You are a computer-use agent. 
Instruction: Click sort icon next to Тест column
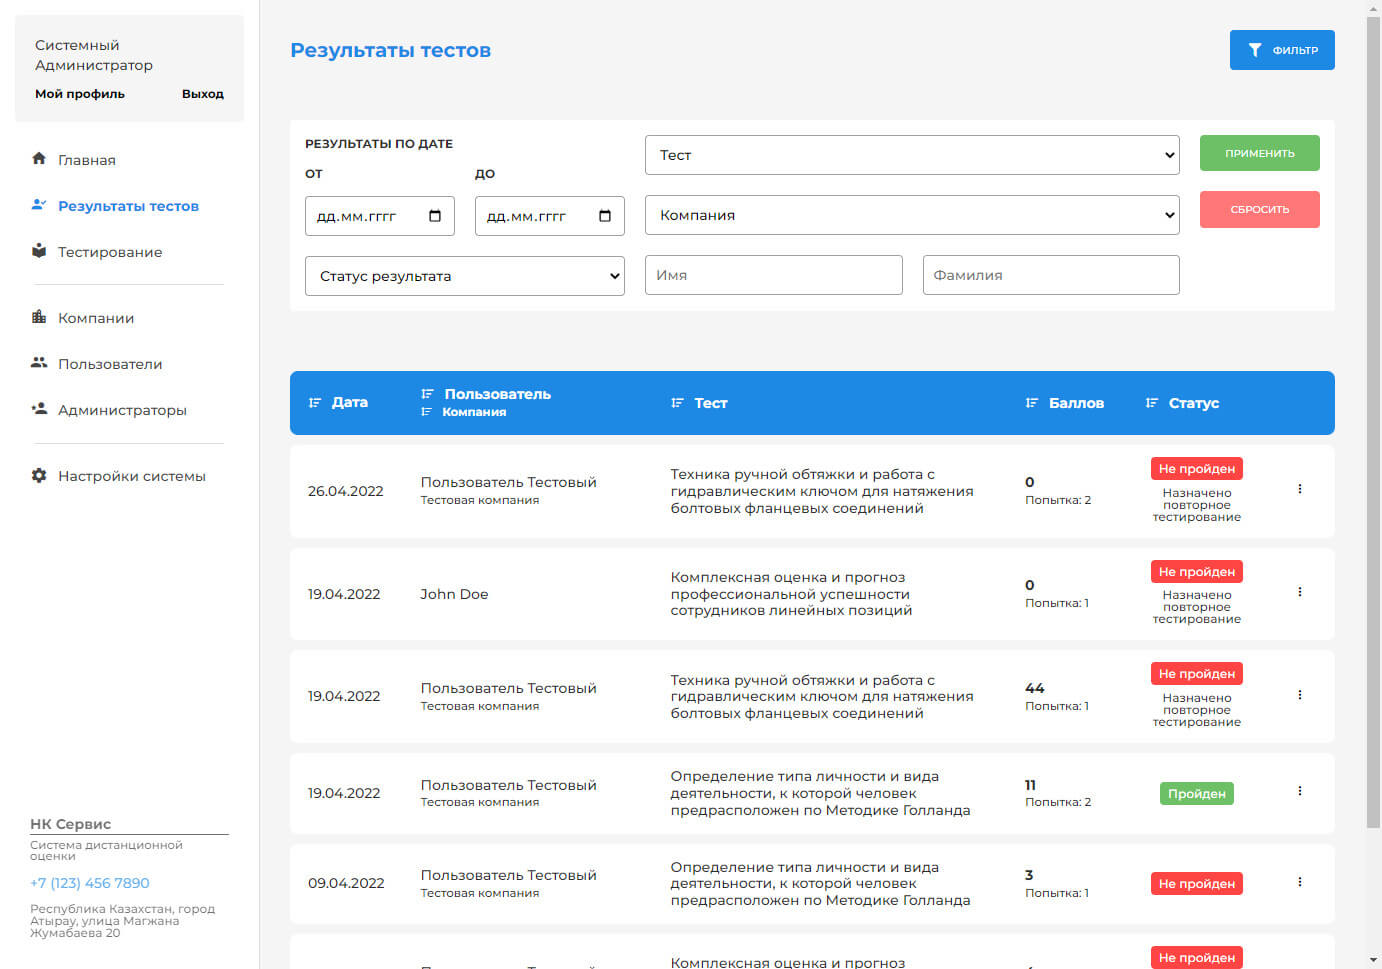click(677, 403)
